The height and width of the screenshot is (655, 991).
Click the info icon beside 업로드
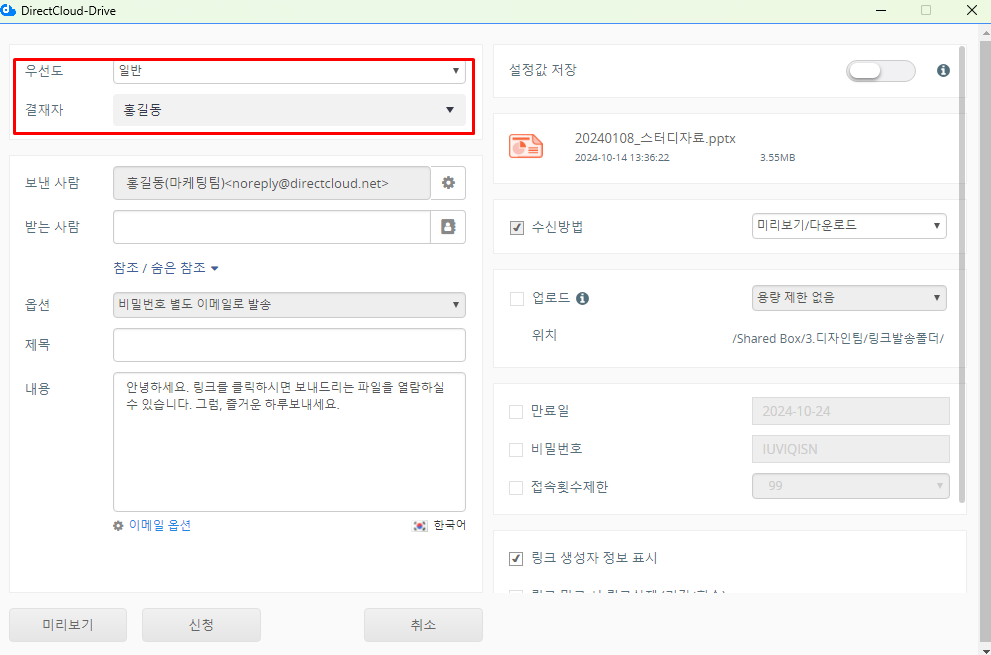[x=582, y=298]
